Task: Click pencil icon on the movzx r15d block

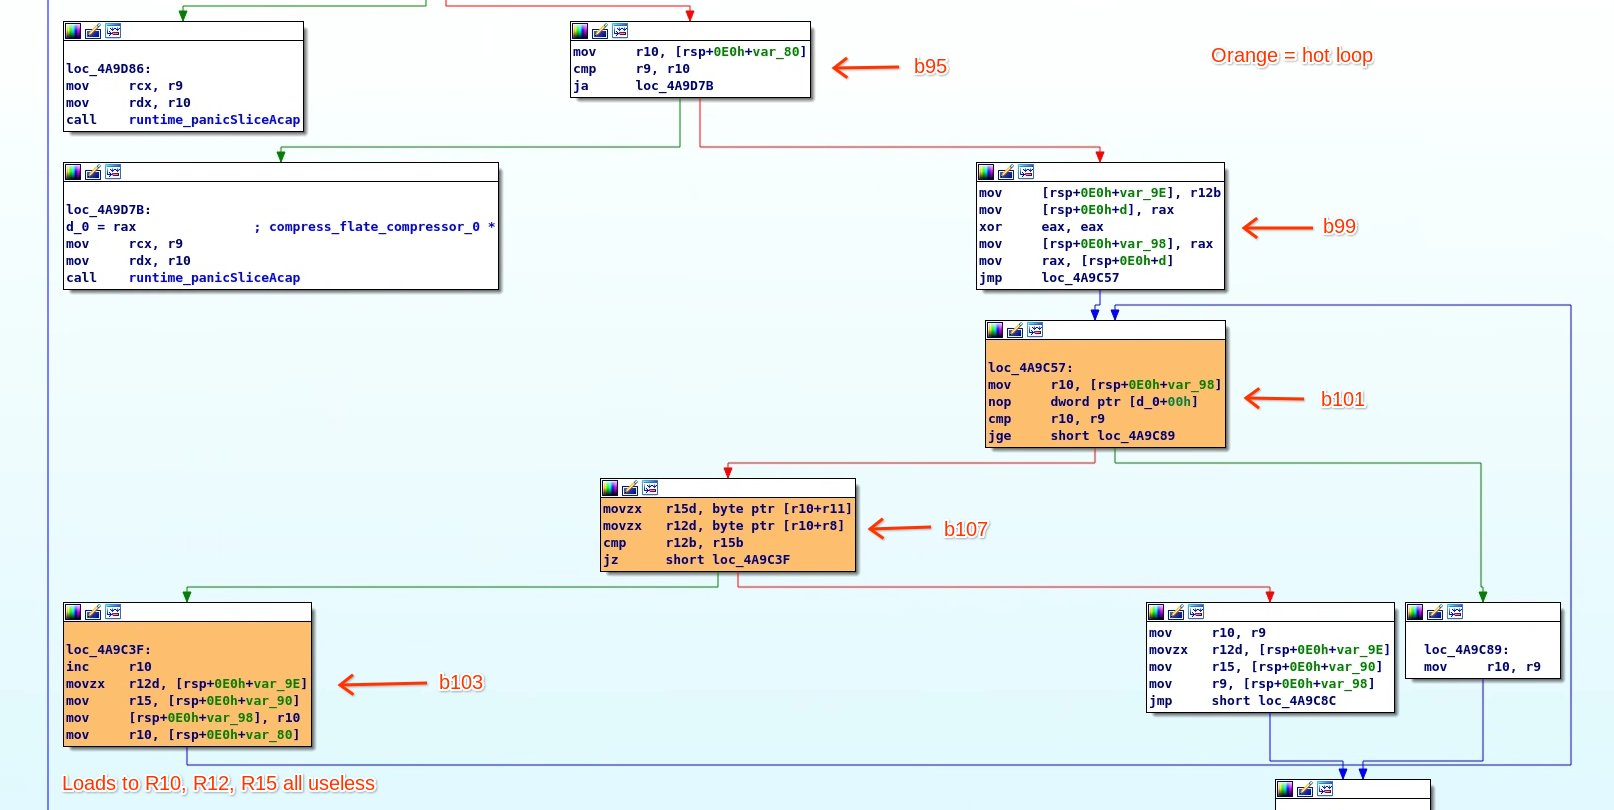Action: tap(630, 488)
